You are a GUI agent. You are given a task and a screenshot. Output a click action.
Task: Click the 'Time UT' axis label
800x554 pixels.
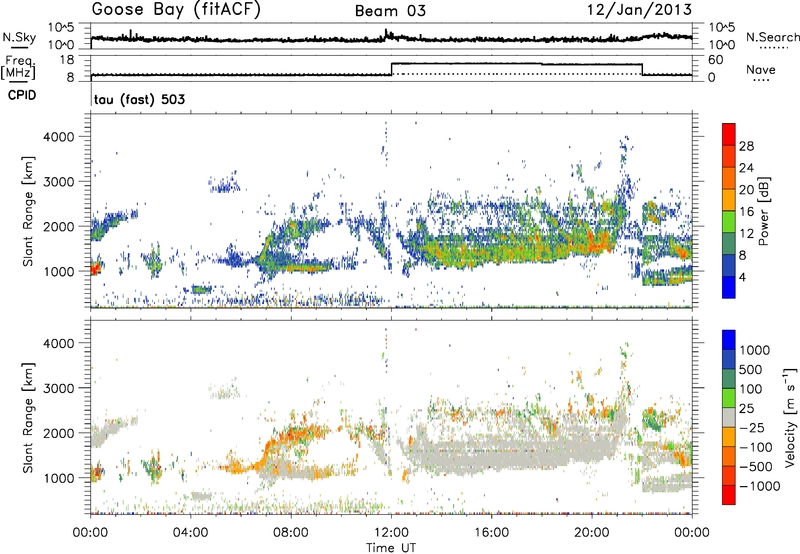tap(391, 548)
